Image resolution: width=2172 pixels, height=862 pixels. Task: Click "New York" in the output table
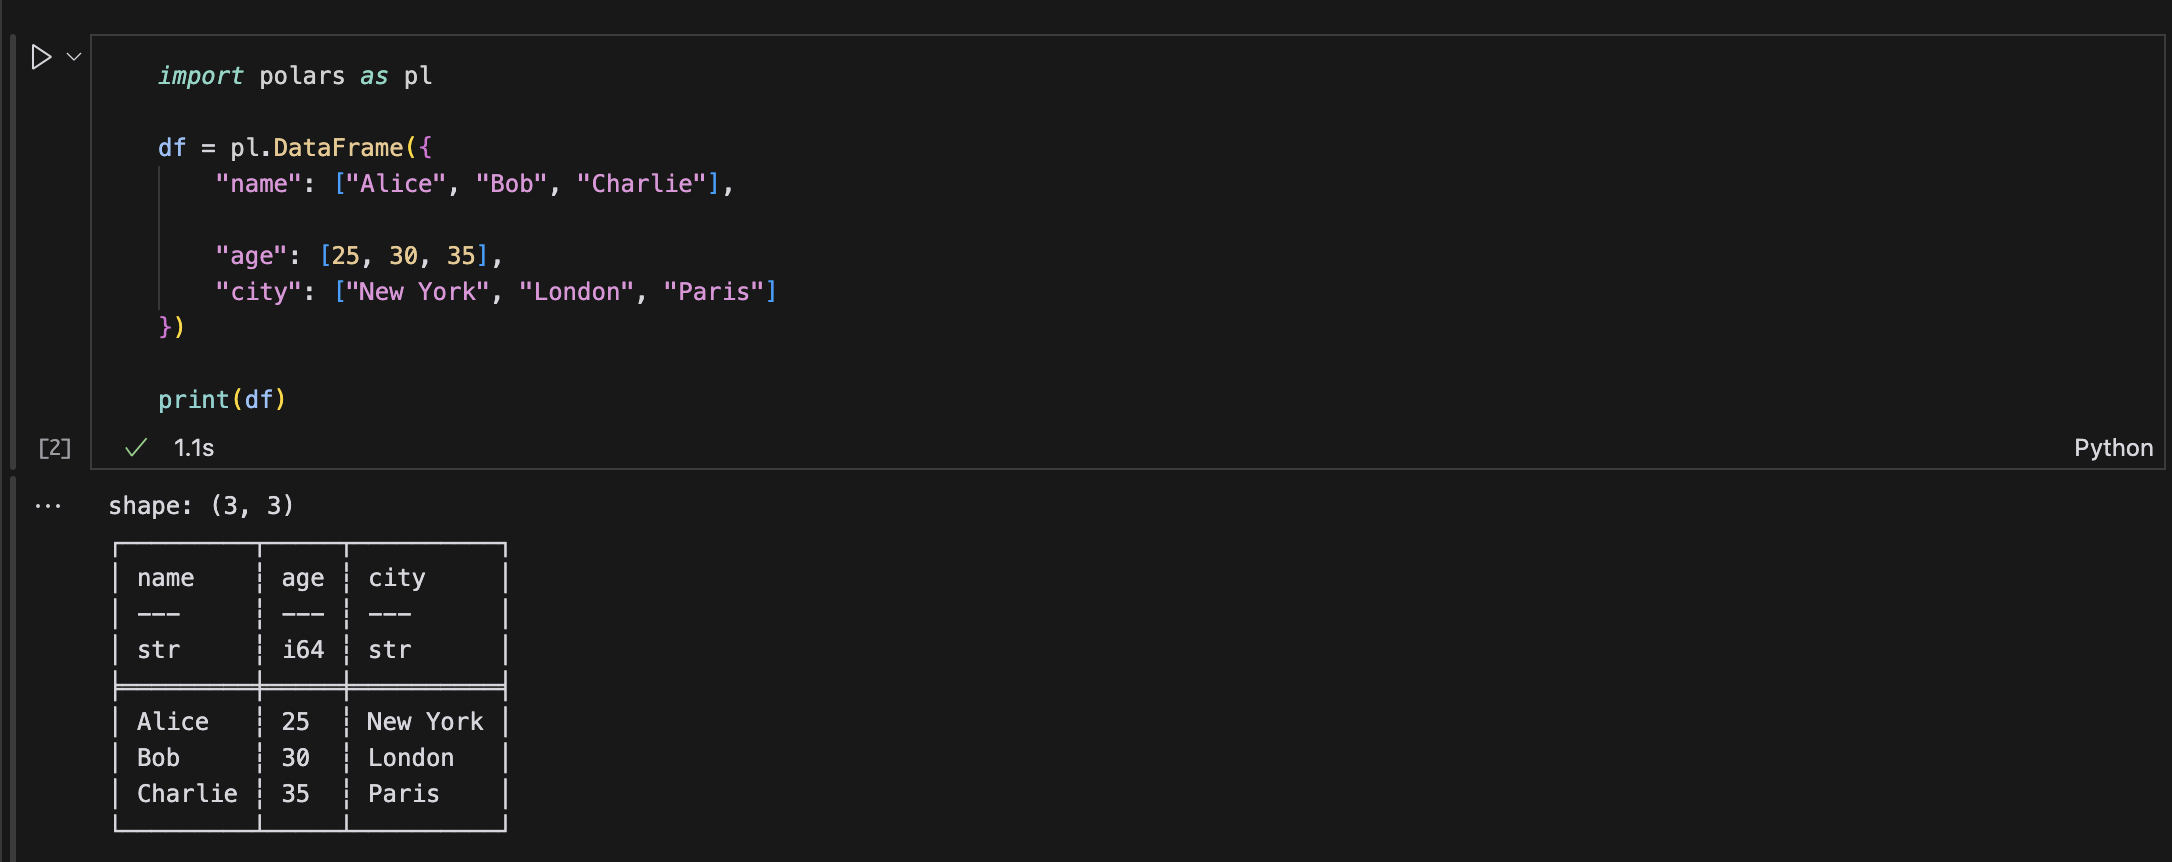tap(424, 721)
